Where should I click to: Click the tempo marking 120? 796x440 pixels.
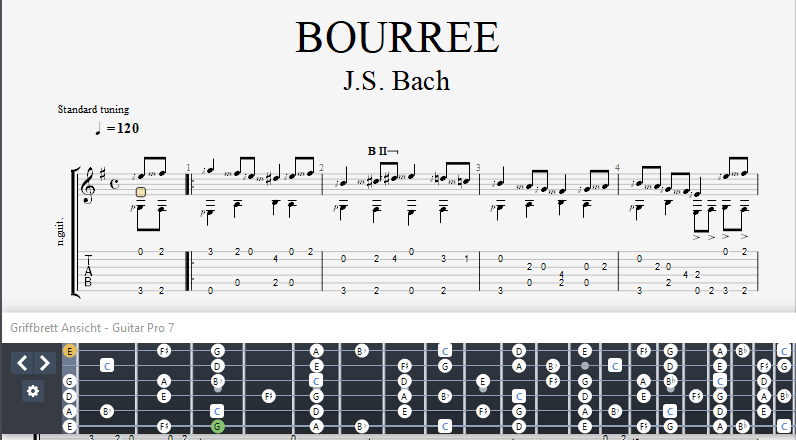tap(117, 128)
